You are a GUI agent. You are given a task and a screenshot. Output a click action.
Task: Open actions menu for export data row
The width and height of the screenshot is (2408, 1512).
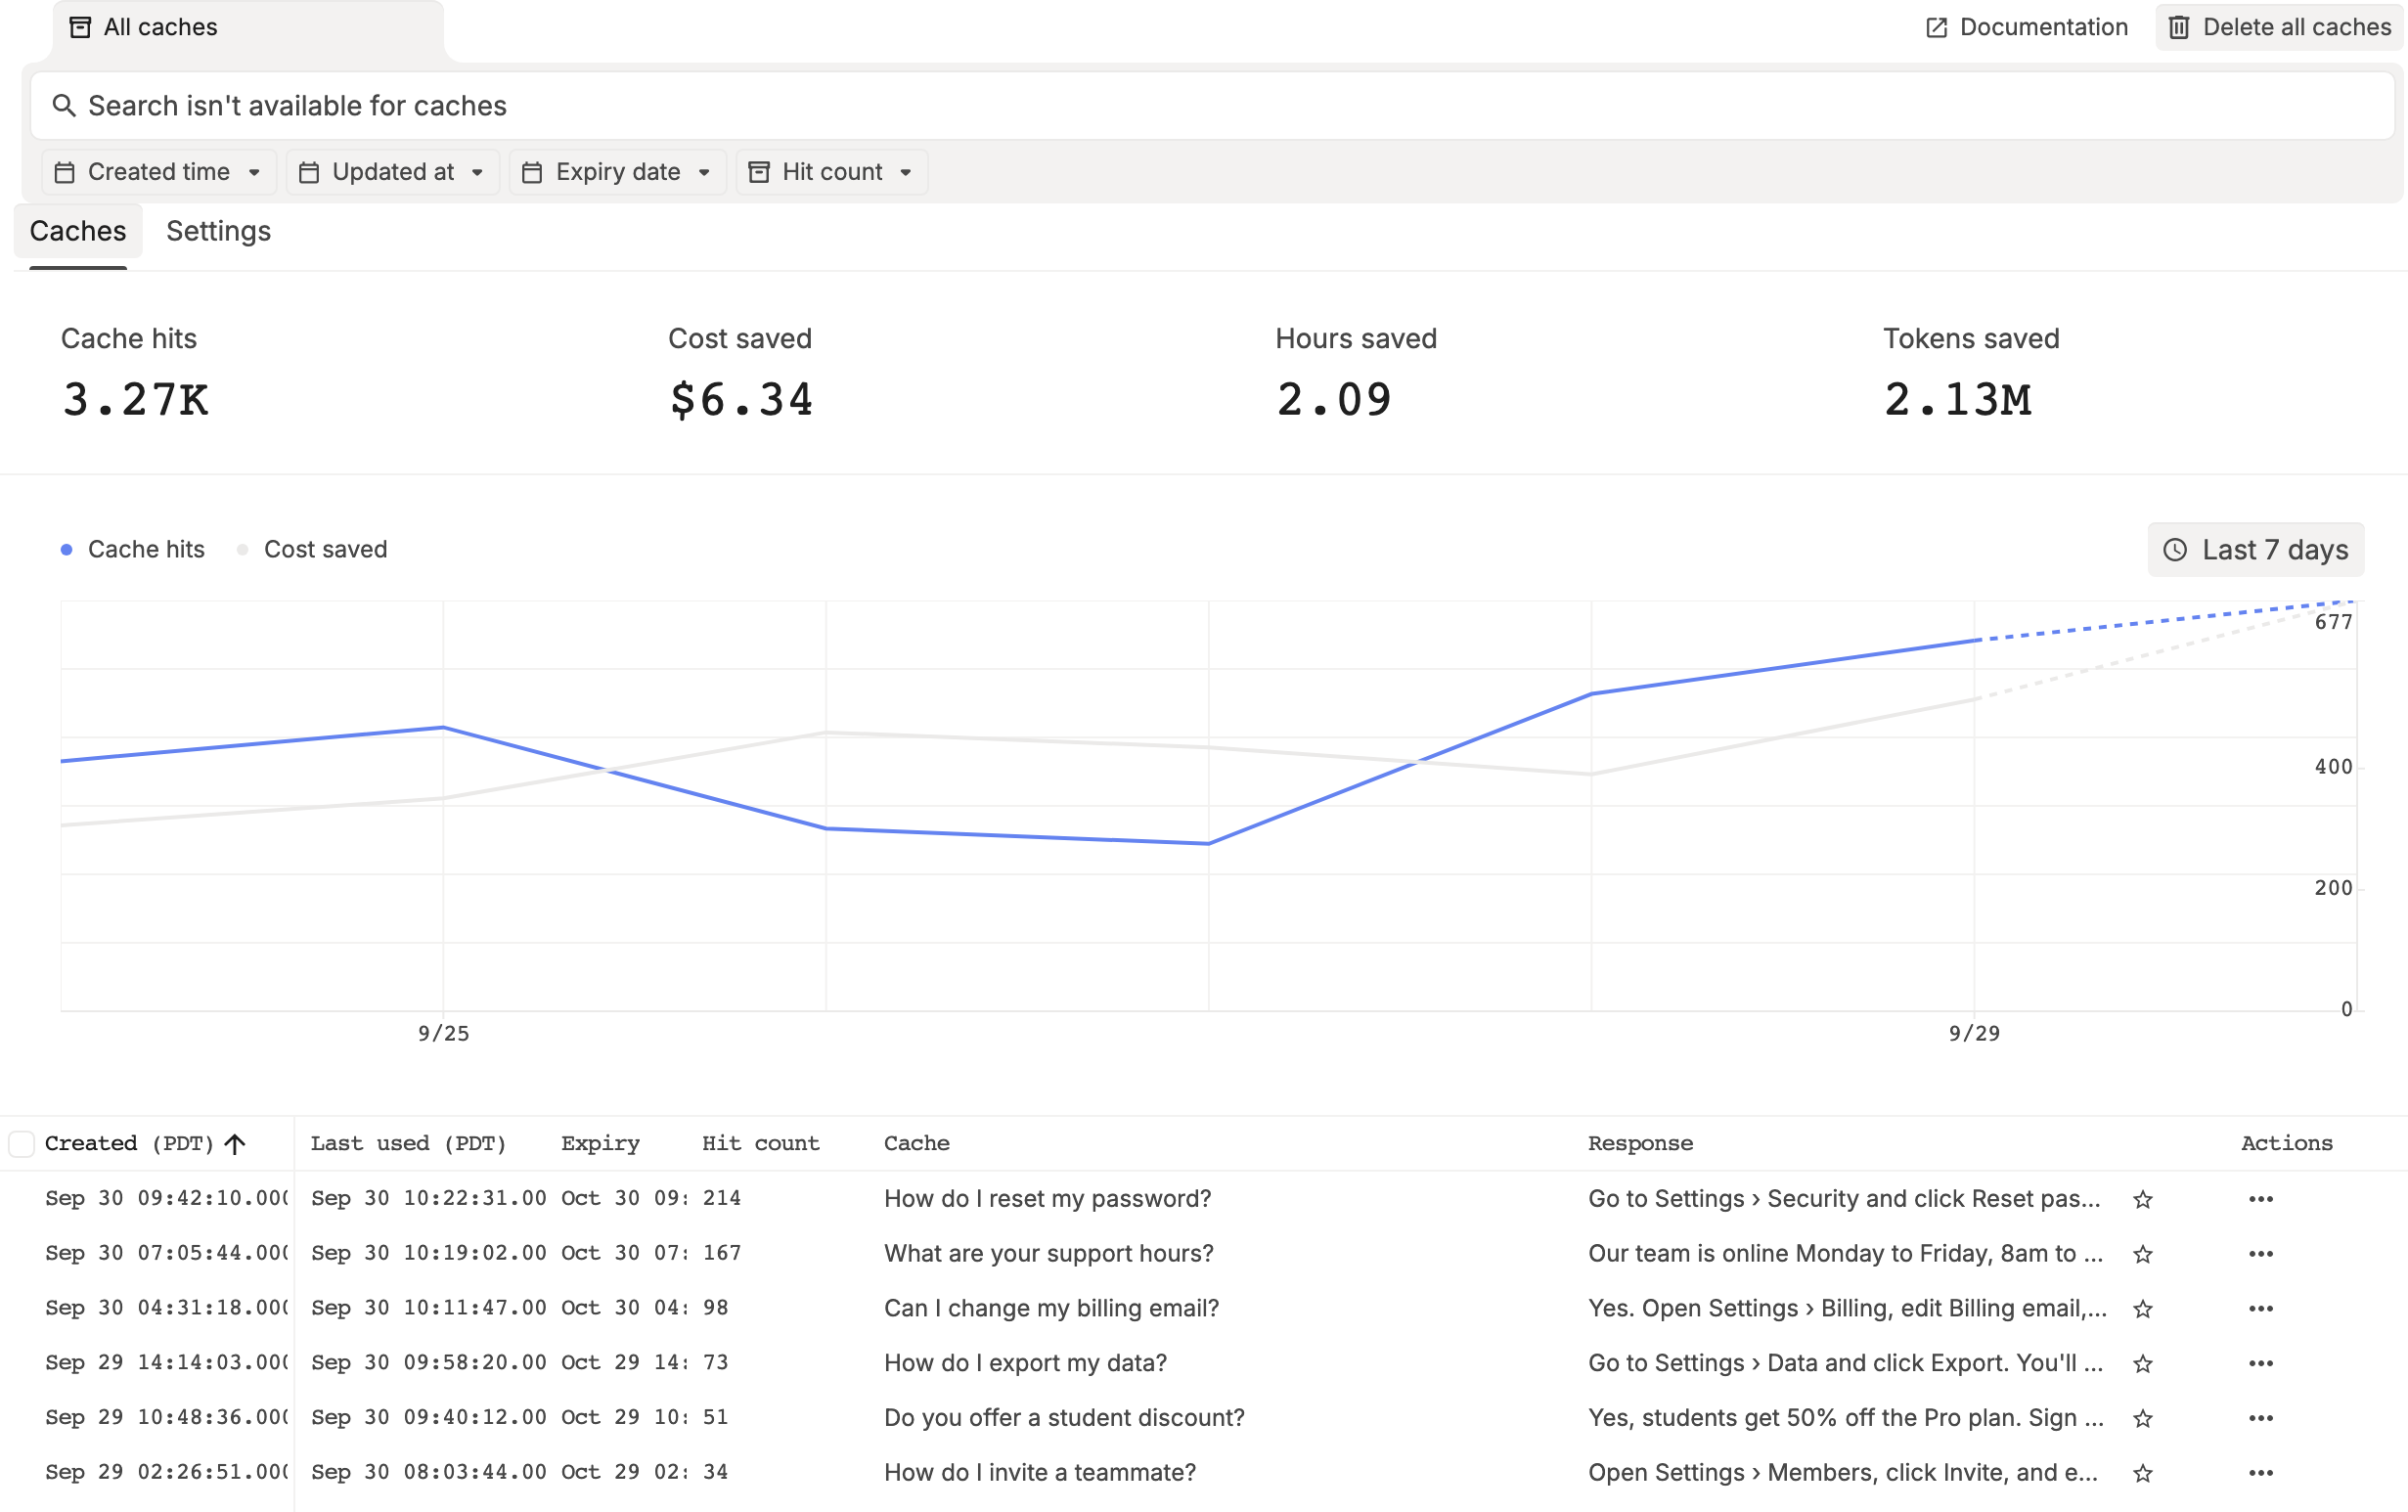tap(2261, 1364)
